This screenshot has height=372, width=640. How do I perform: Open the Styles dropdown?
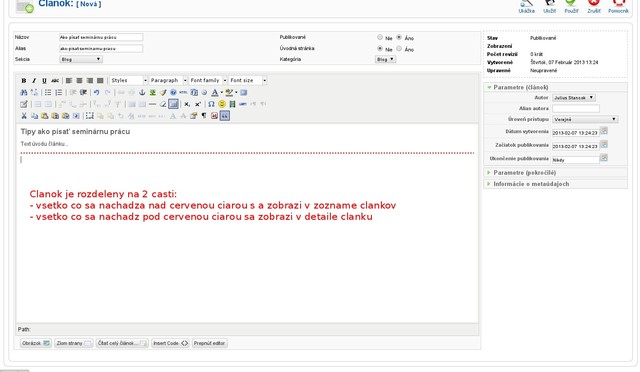129,80
